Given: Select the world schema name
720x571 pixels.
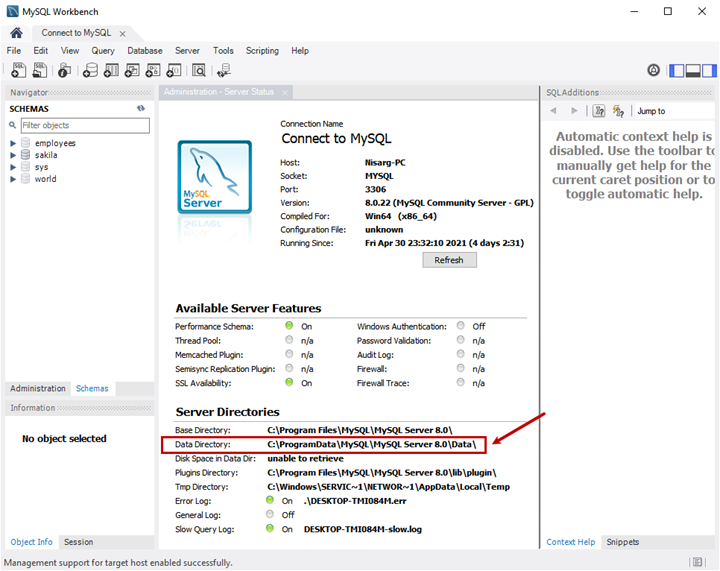Looking at the screenshot, I should pyautogui.click(x=45, y=179).
